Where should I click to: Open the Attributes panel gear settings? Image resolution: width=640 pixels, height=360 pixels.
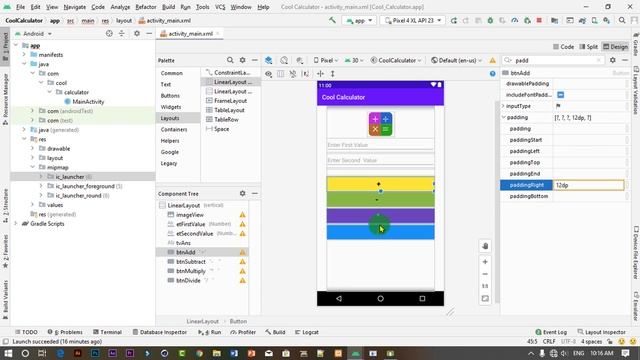613,60
